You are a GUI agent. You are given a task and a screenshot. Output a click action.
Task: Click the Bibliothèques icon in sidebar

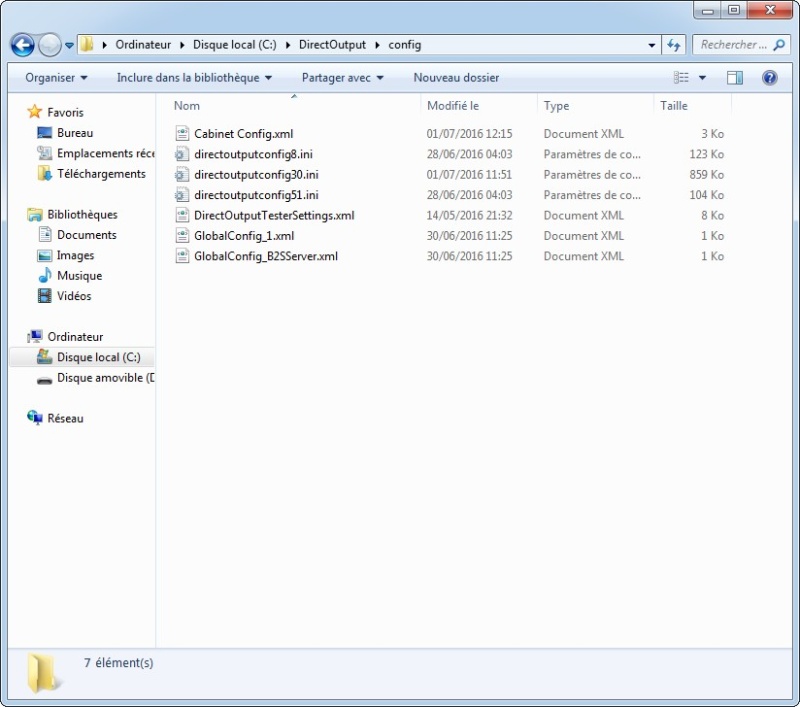click(35, 214)
